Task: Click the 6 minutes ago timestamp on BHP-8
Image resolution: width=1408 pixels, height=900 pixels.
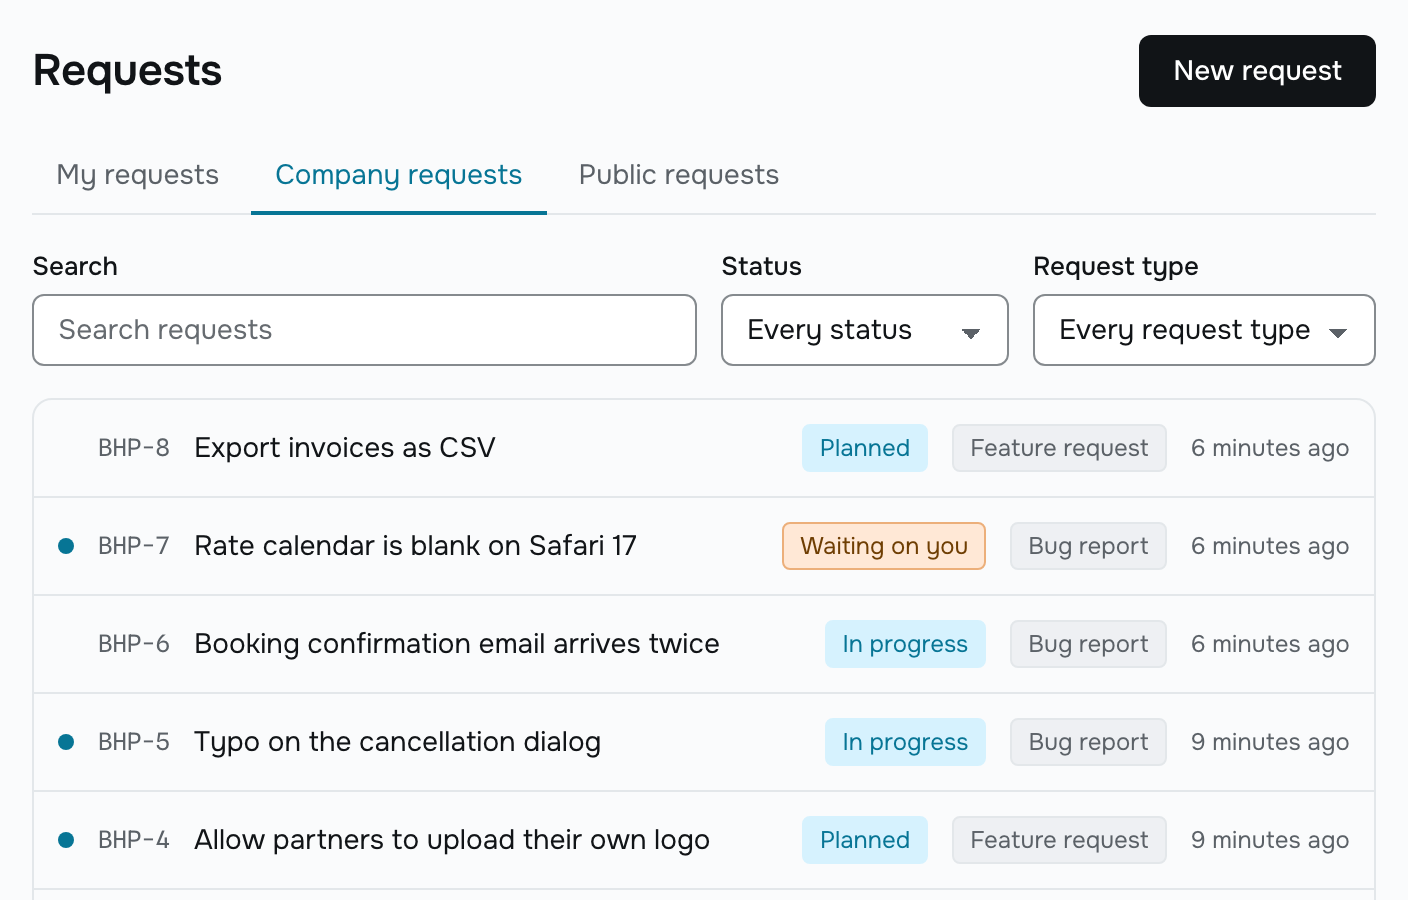Action: pos(1270,448)
